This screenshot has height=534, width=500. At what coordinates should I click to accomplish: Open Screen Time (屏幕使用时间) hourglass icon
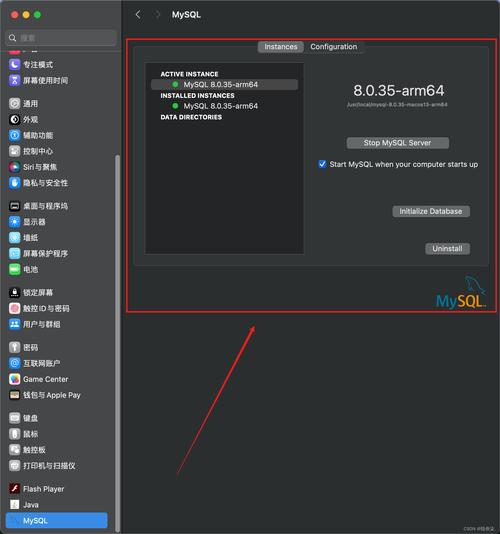(x=14, y=80)
